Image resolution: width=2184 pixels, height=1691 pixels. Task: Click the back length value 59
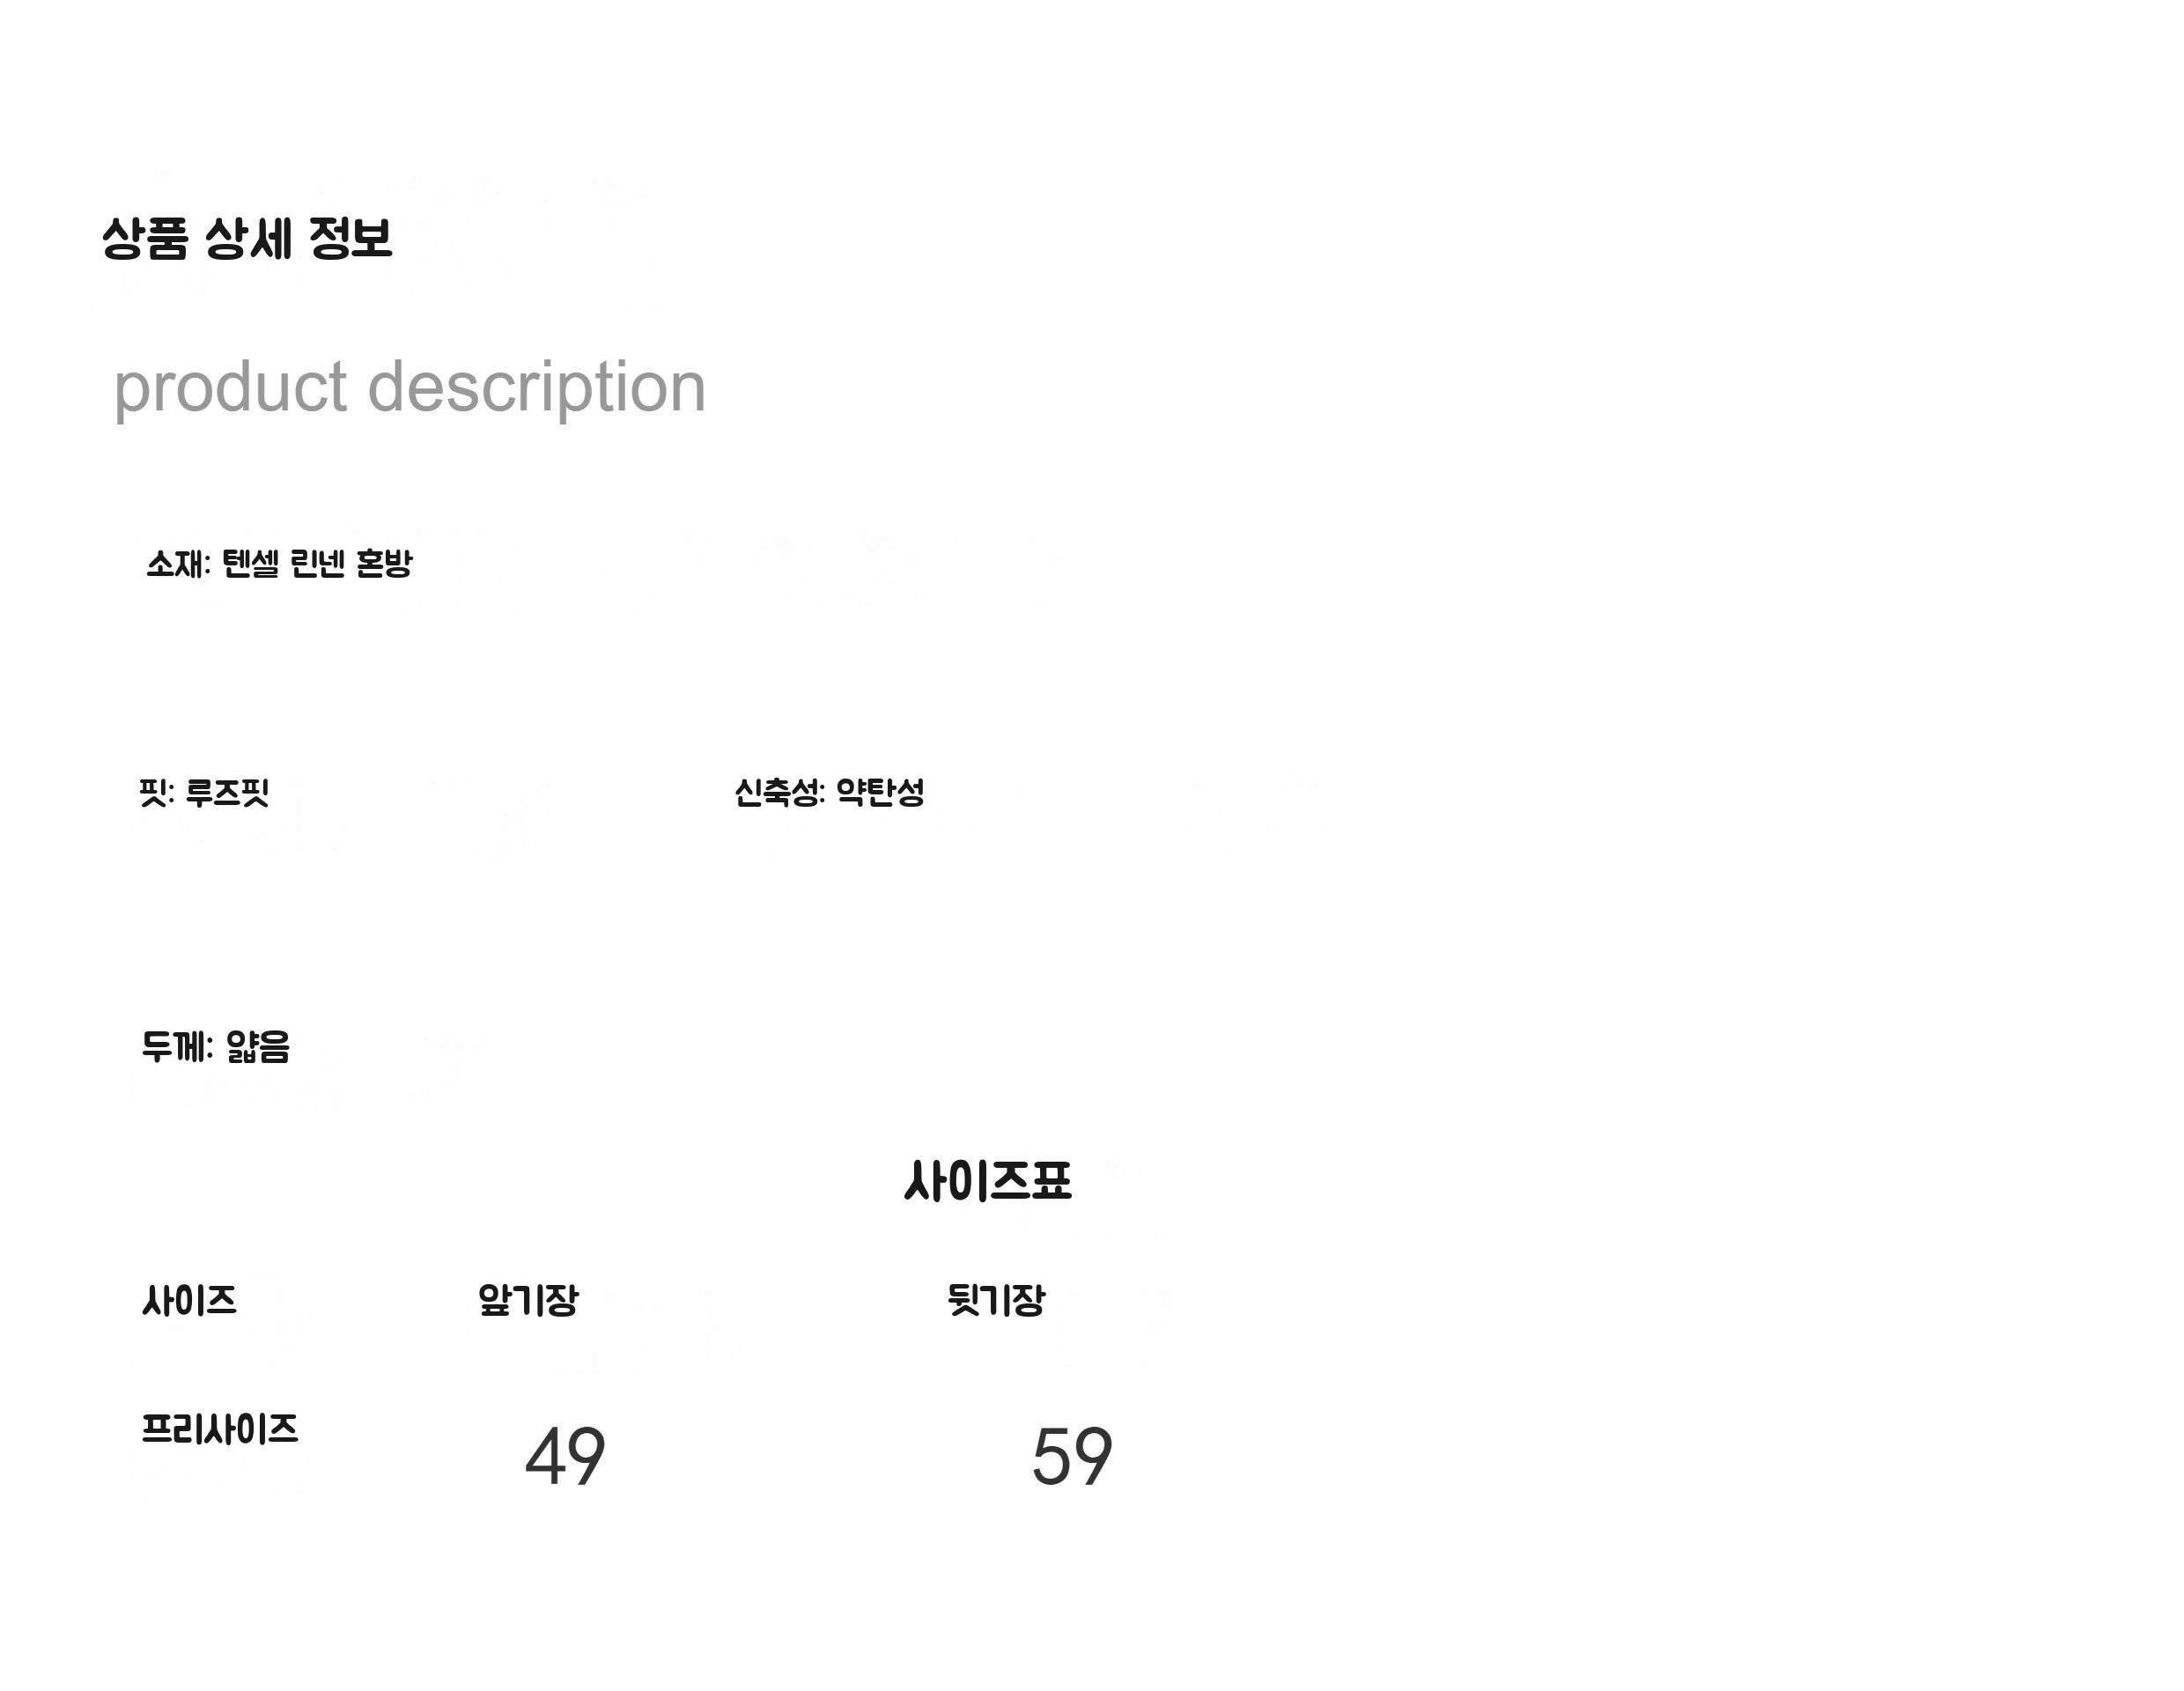[x=1072, y=1456]
